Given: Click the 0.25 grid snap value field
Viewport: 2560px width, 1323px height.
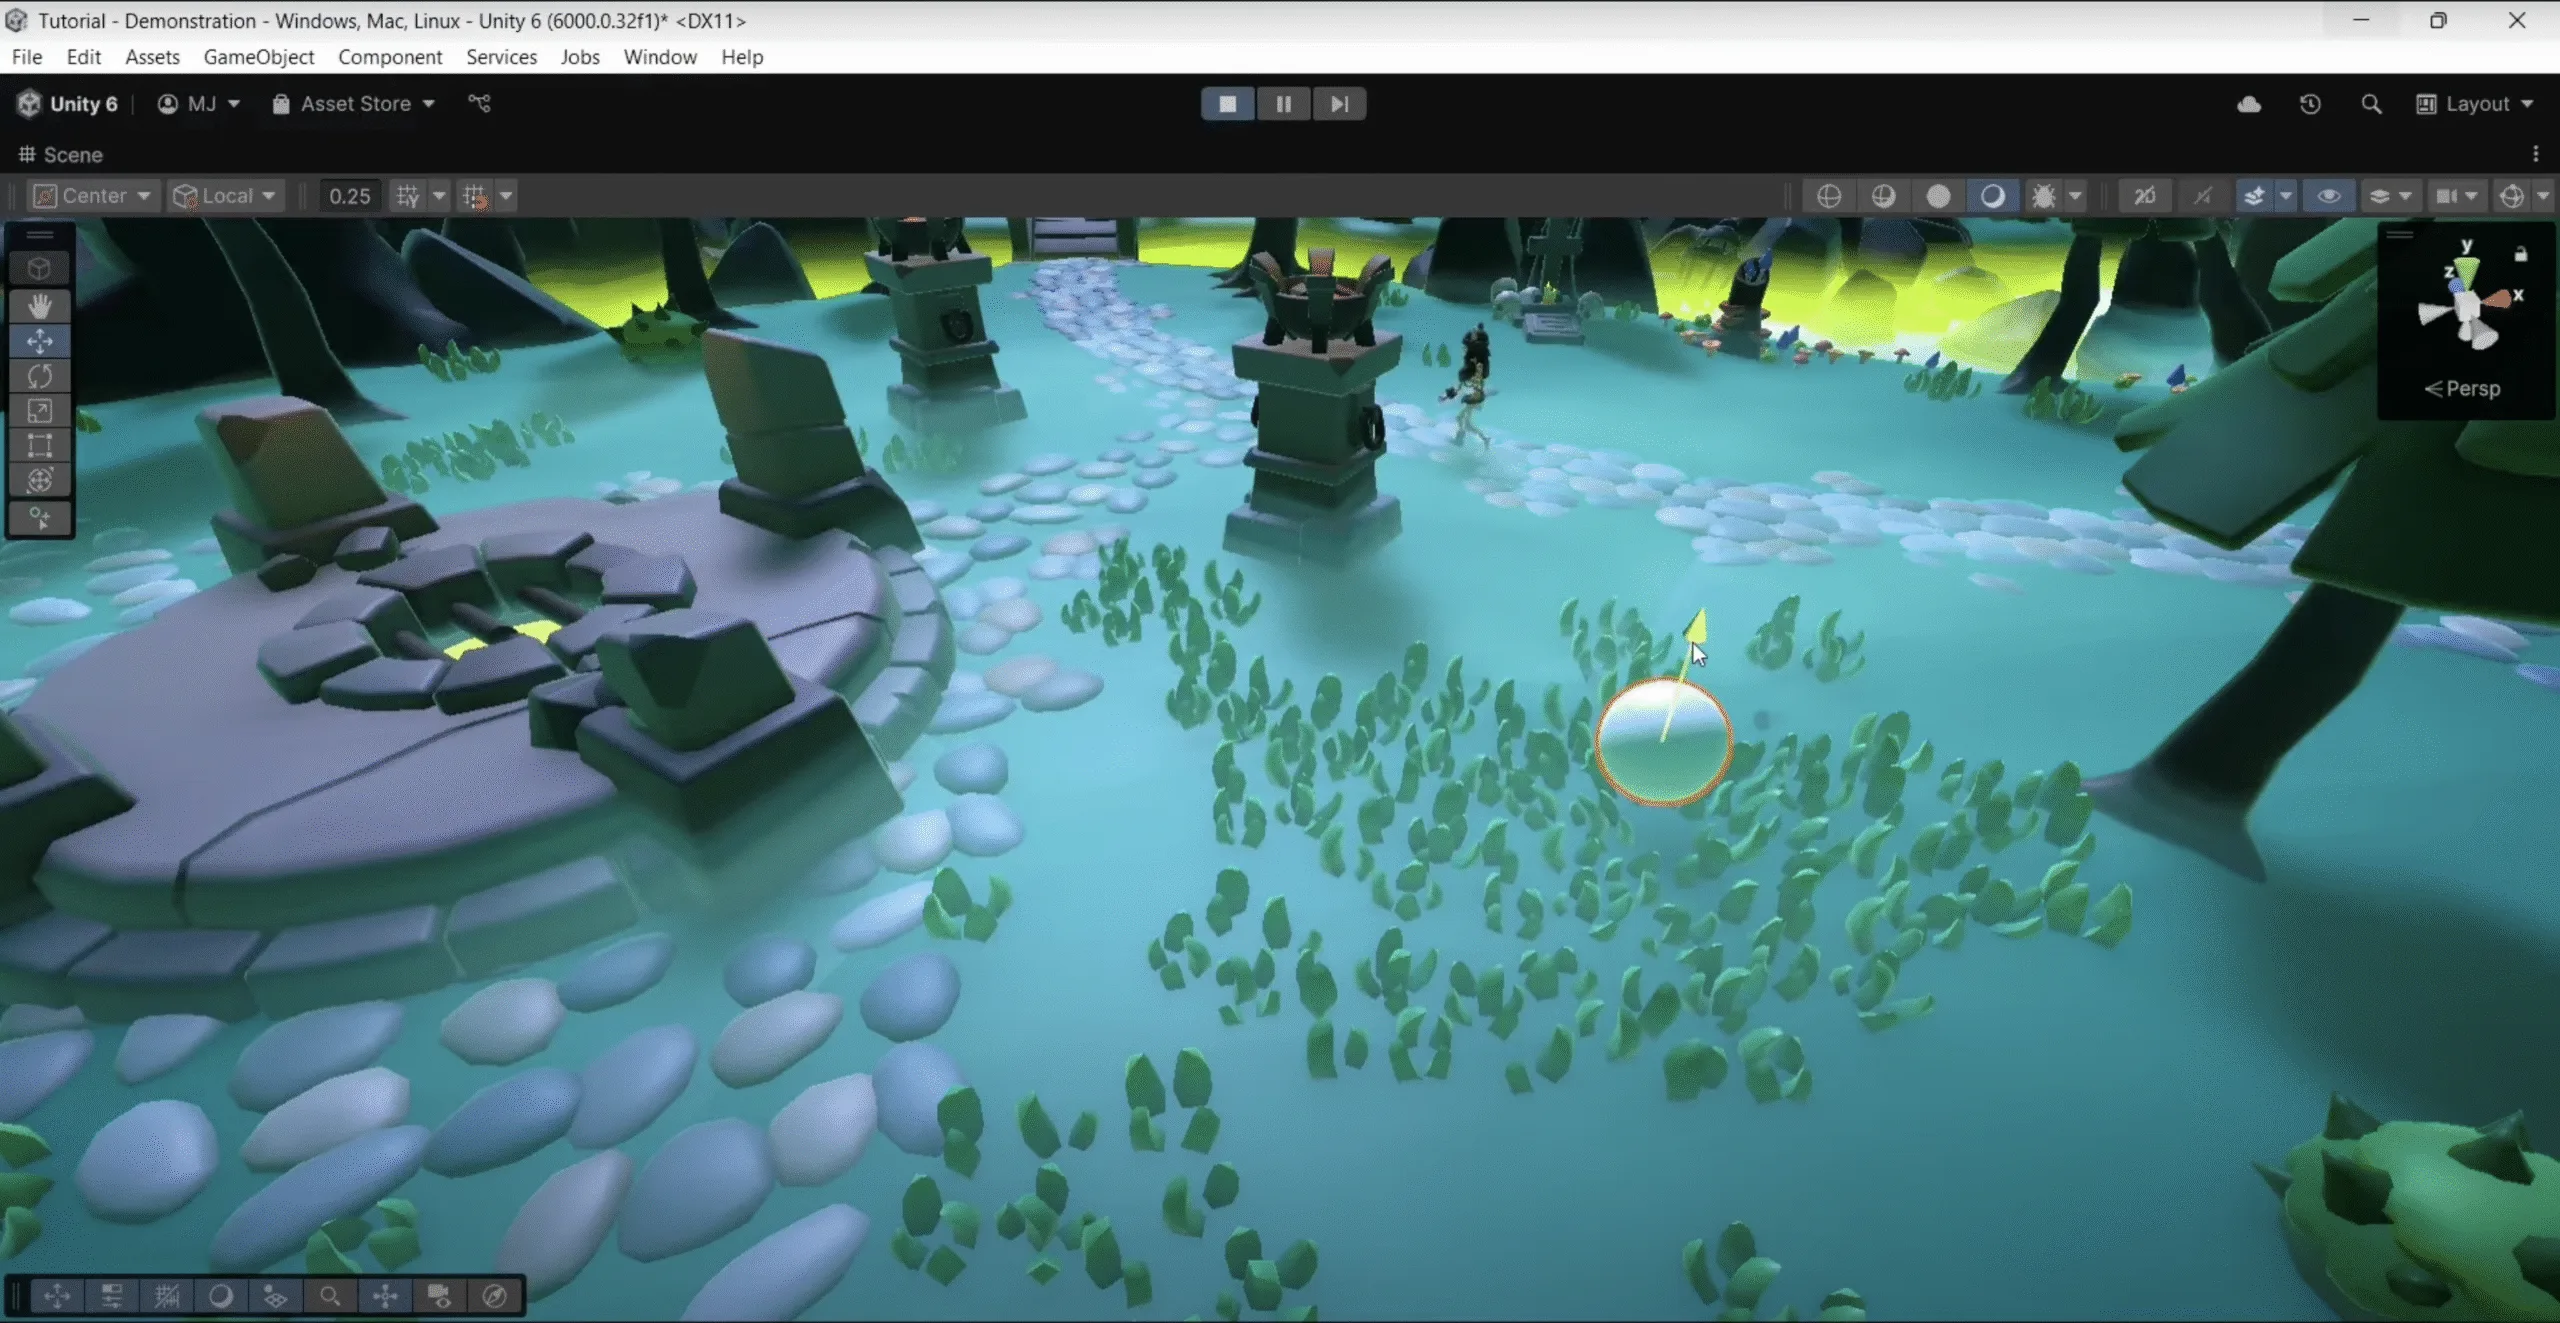Looking at the screenshot, I should (350, 196).
